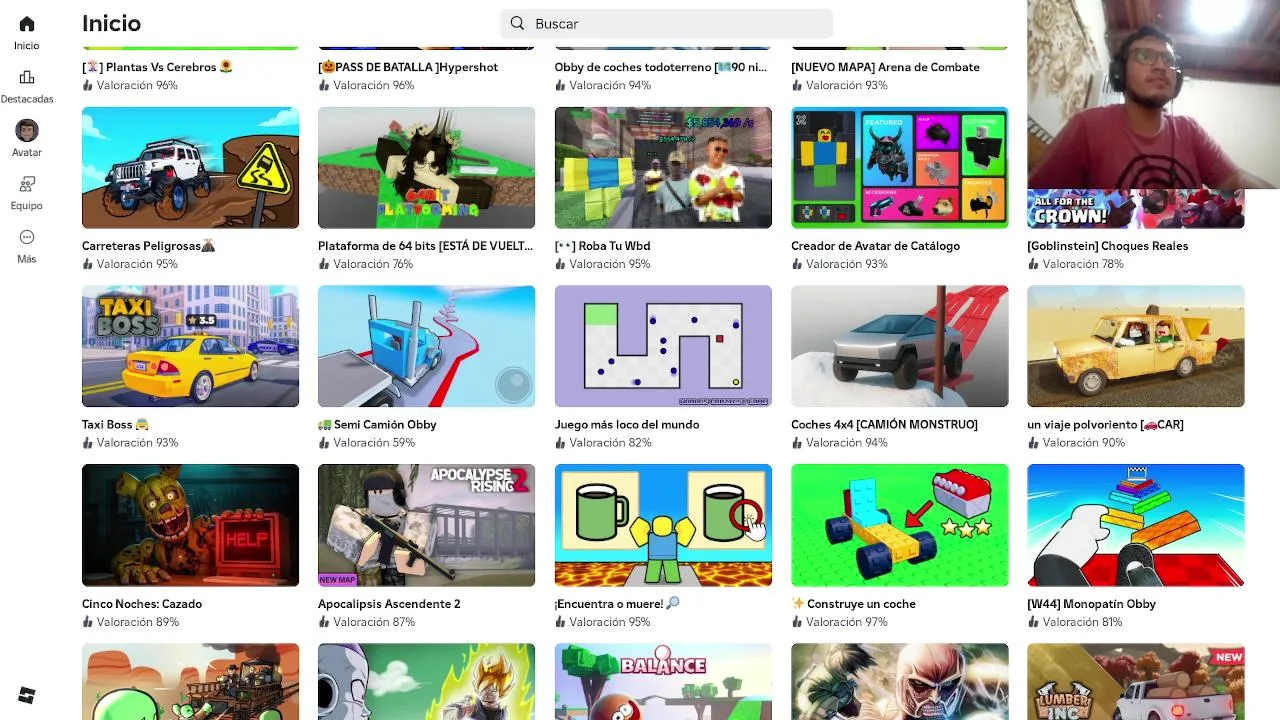The image size is (1280, 720).
Task: Click NUEVO MAPA Arena de Combate title
Action: click(x=885, y=67)
